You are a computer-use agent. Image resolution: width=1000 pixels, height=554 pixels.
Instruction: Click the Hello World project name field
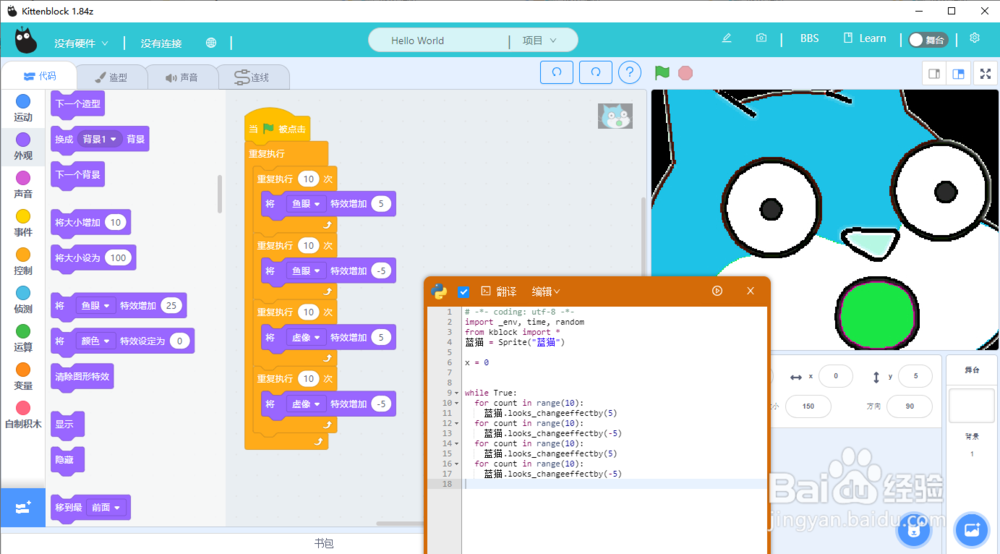(439, 40)
